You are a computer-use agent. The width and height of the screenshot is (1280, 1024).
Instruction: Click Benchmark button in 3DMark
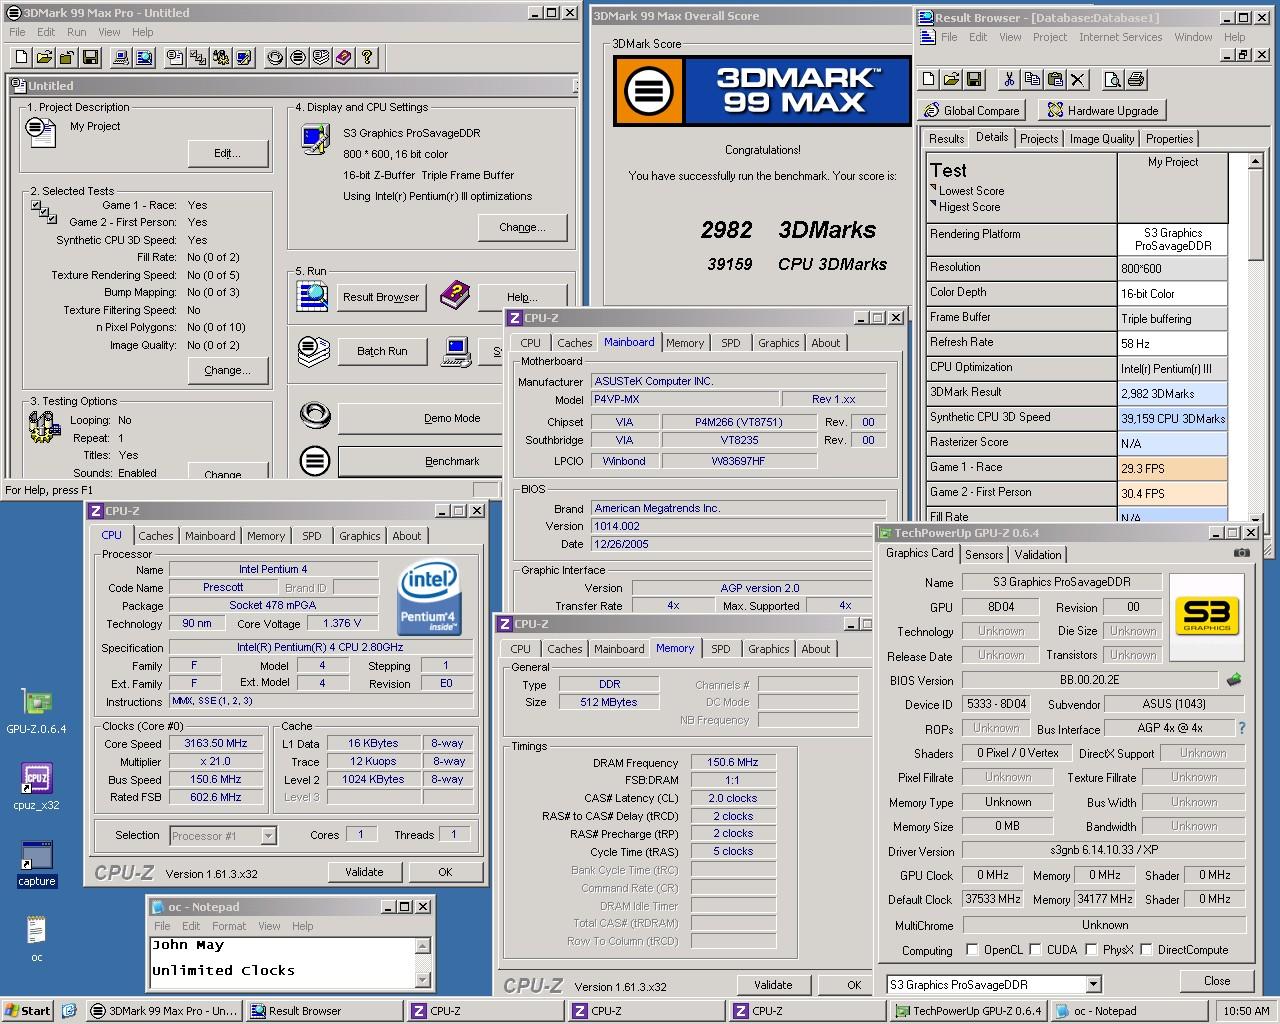[x=420, y=461]
